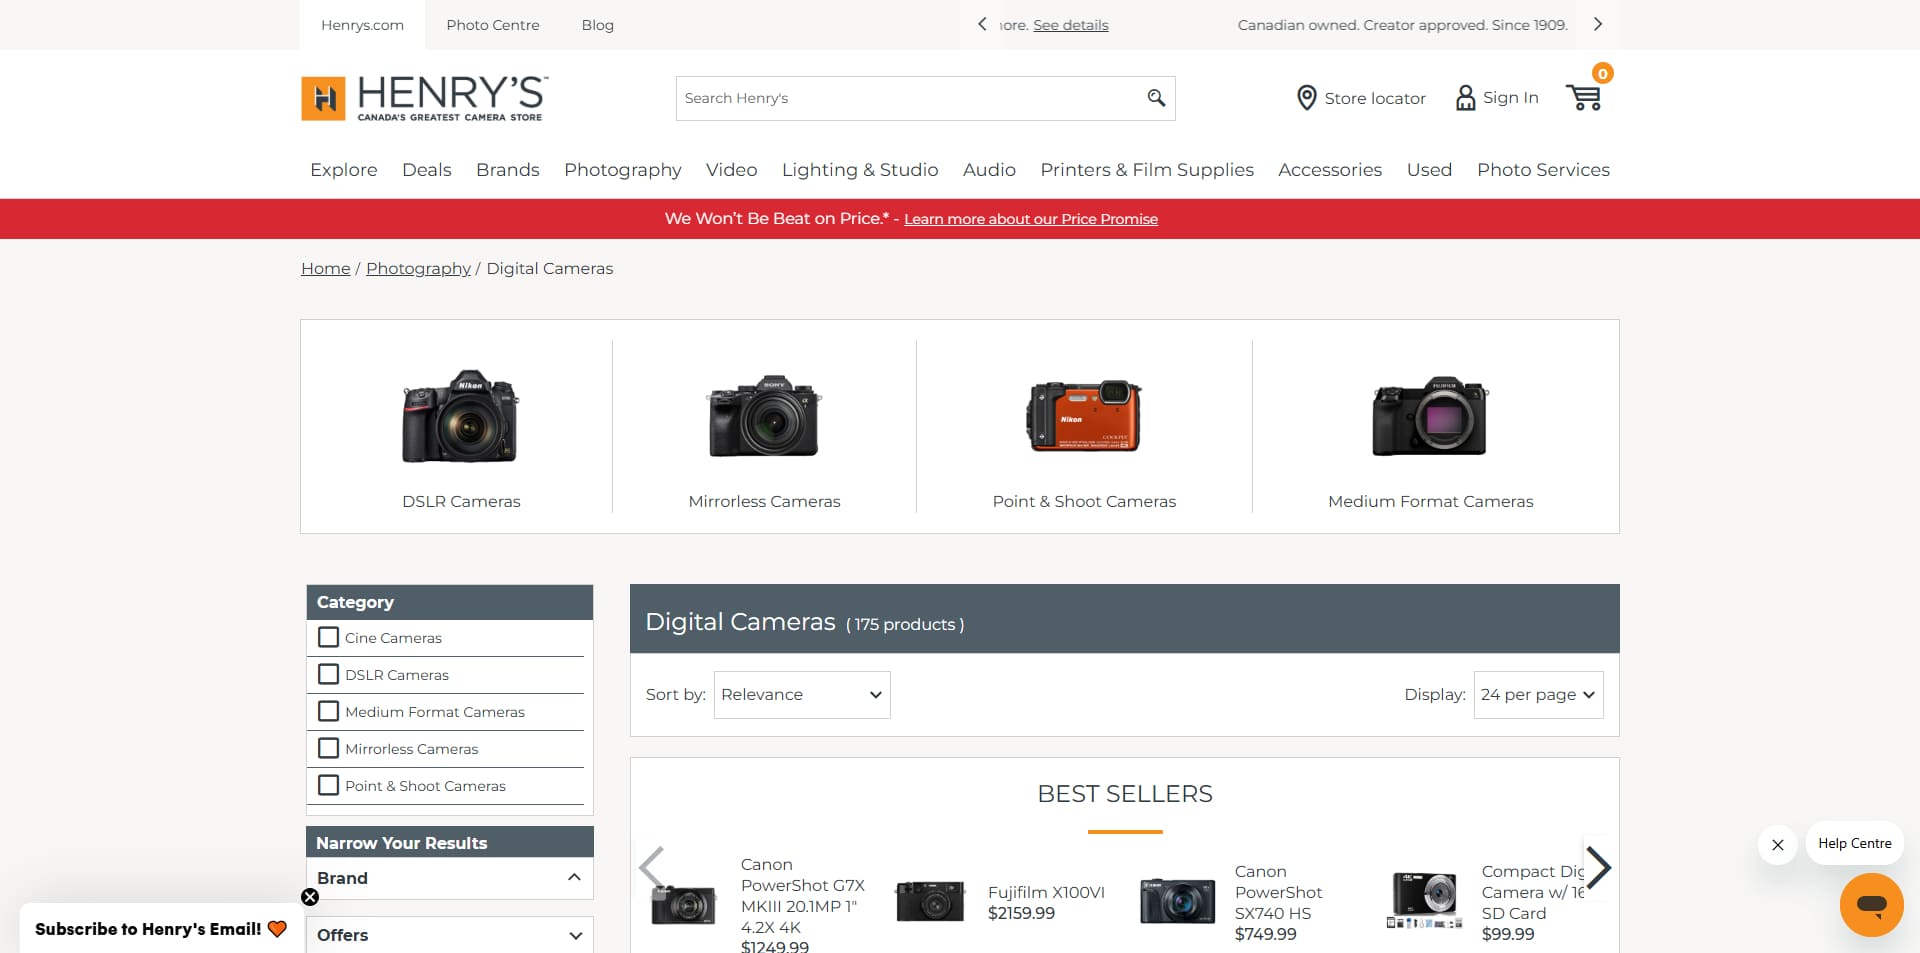Open the Mirrorless Cameras category image

coord(764,417)
